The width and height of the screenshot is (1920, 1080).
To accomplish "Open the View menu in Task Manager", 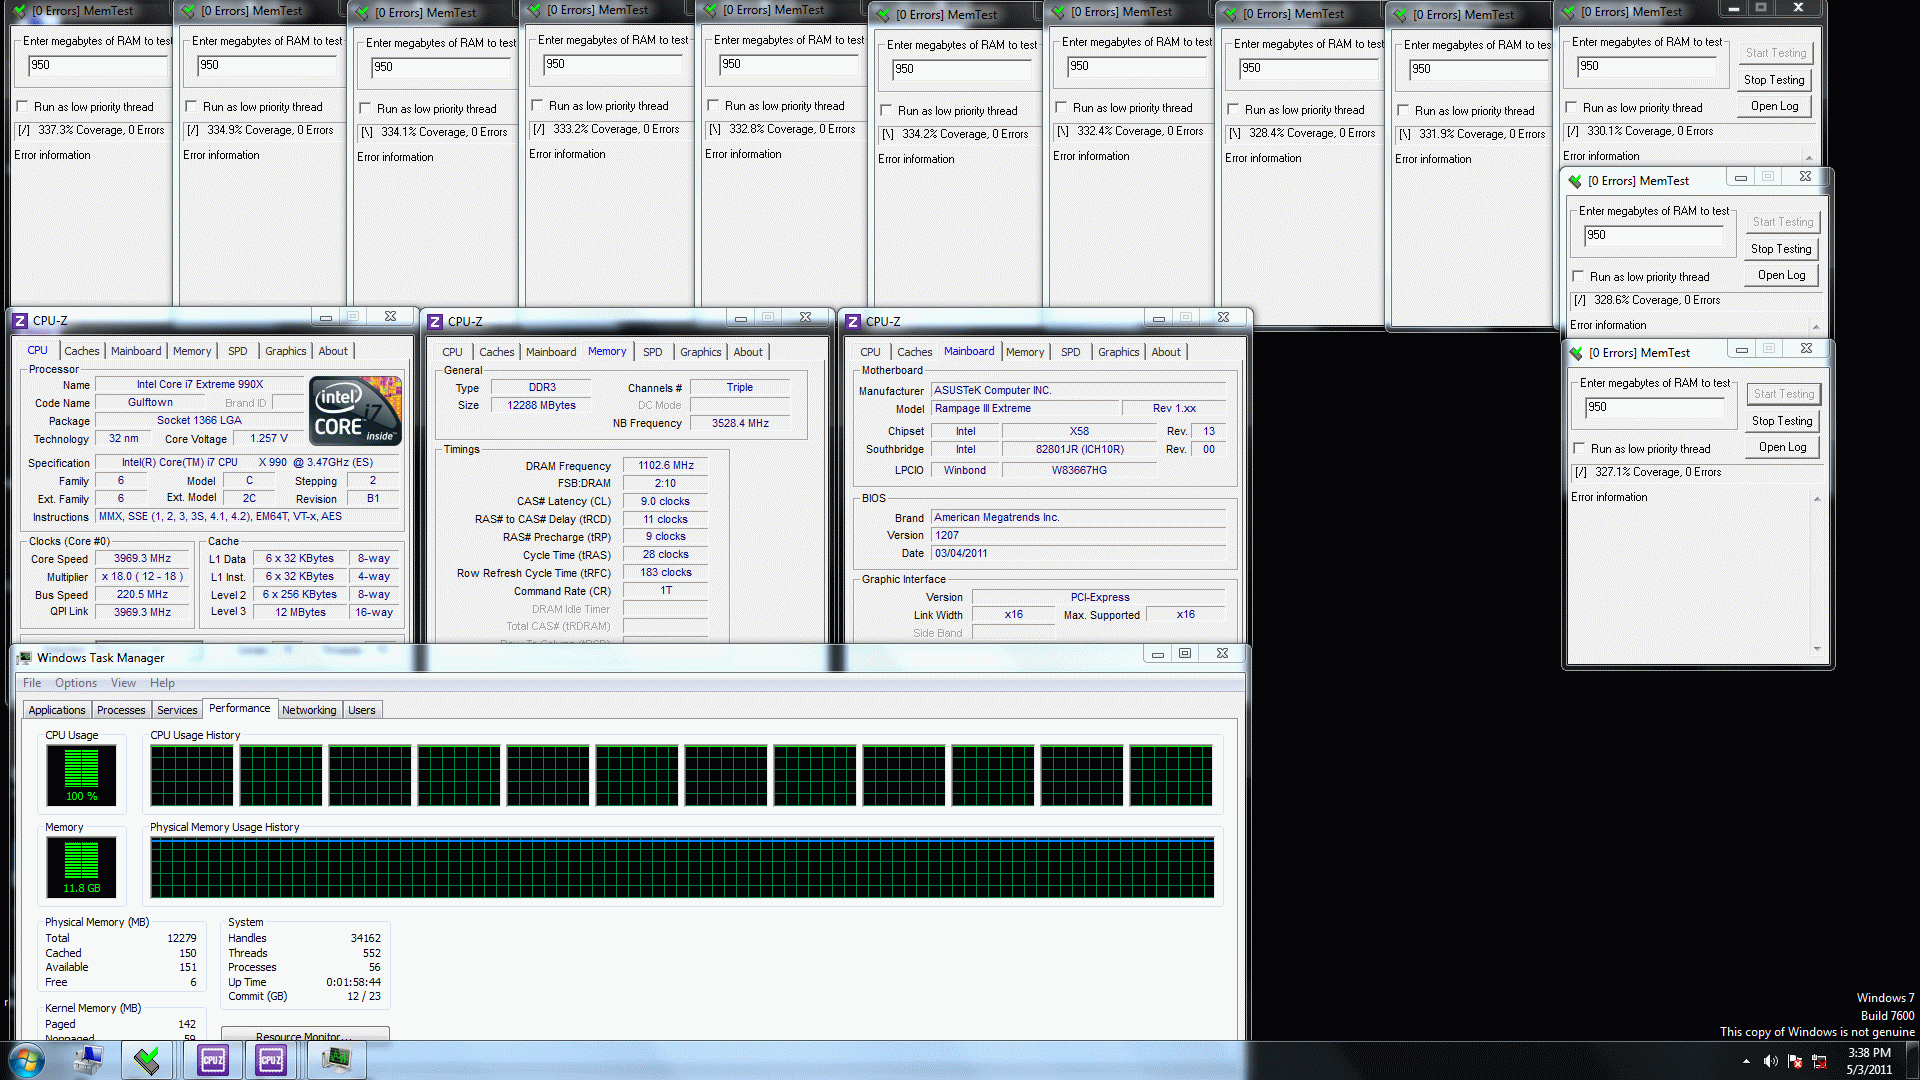I will 123,683.
